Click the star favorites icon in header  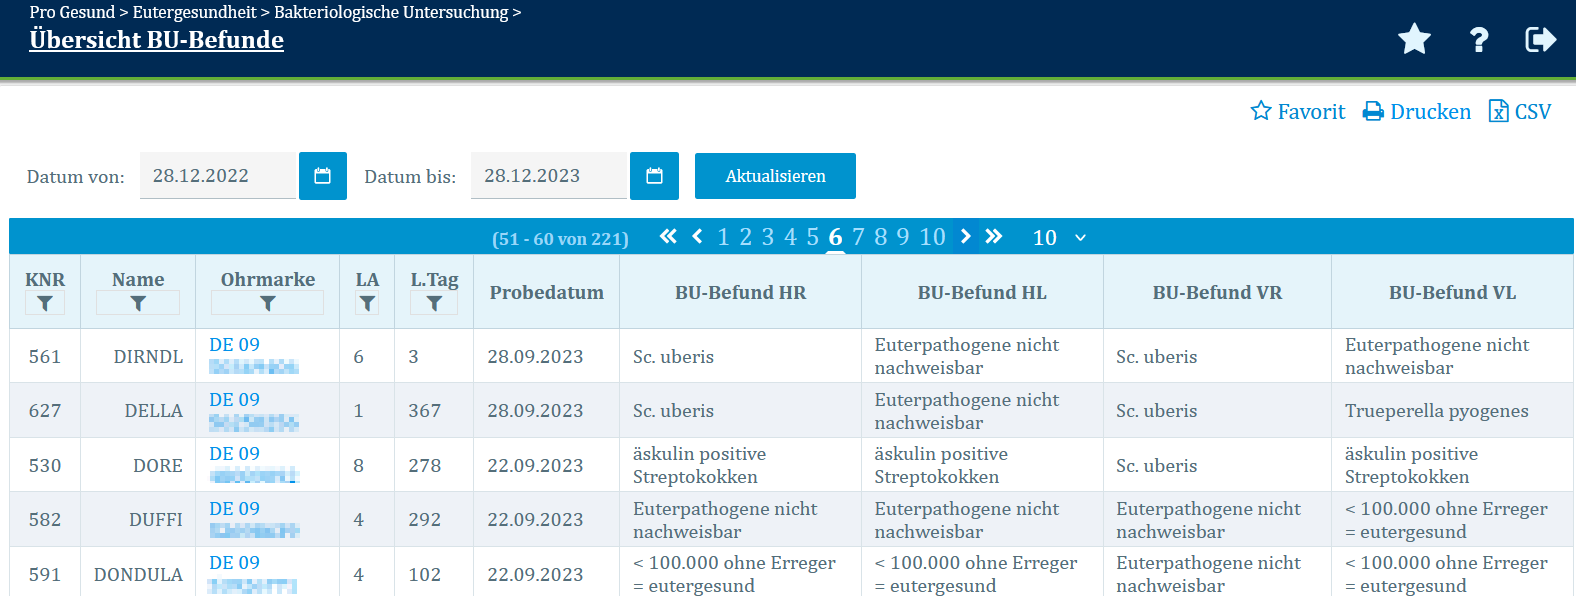(x=1414, y=40)
